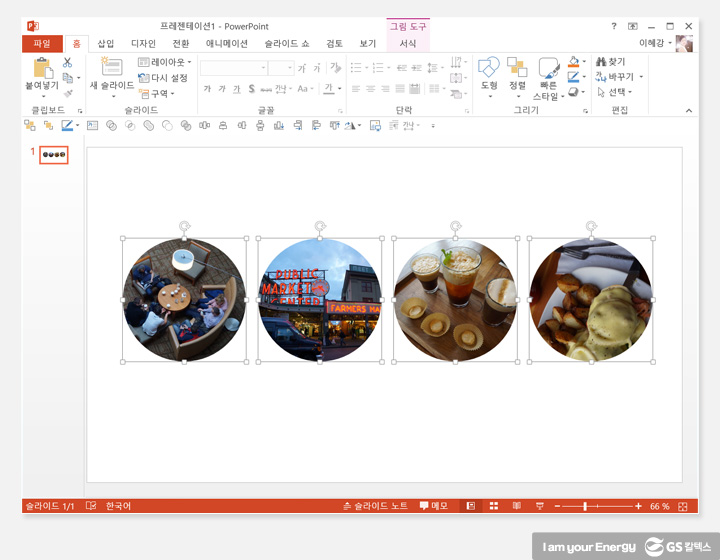
Task: Switch to the Format (서식) tab
Action: [408, 44]
